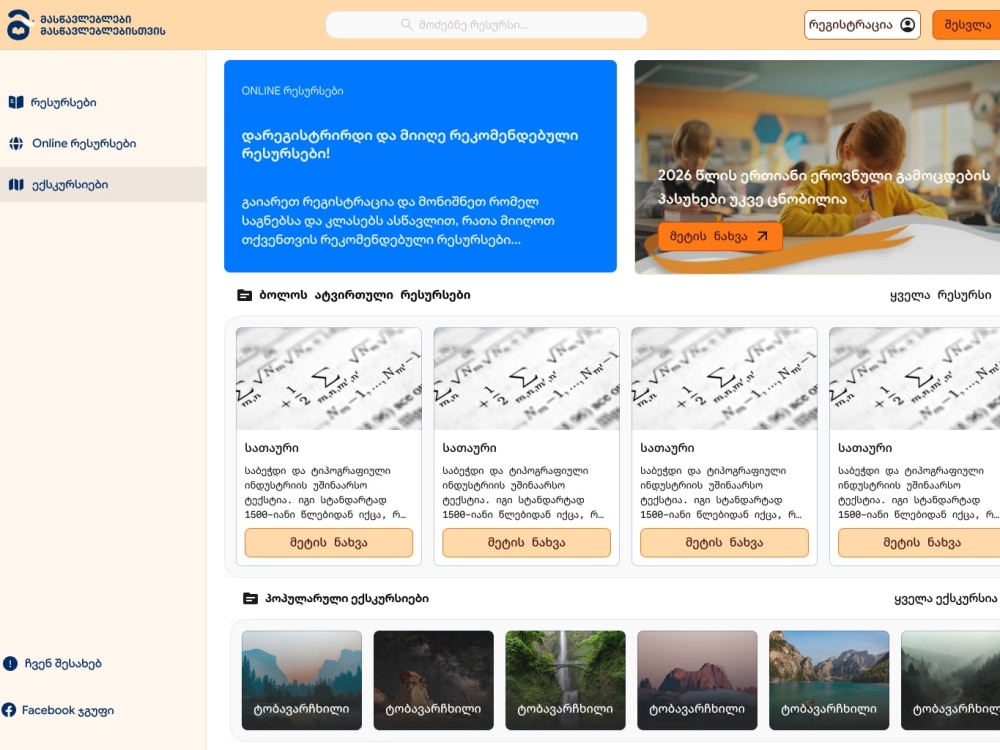Click the first resource card math image
This screenshot has width=1000, height=750.
coord(328,379)
